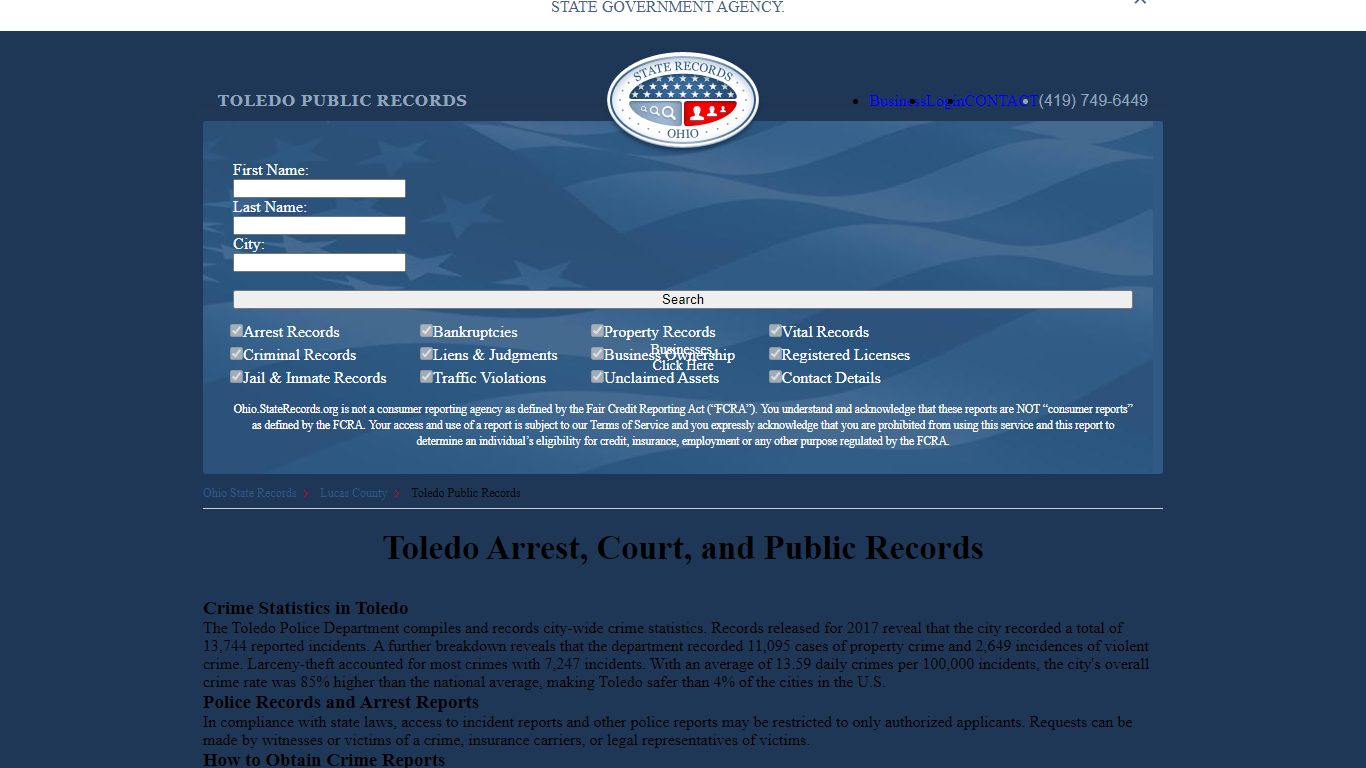Focus the First Name input field
Viewport: 1366px width, 768px height.
click(x=319, y=188)
